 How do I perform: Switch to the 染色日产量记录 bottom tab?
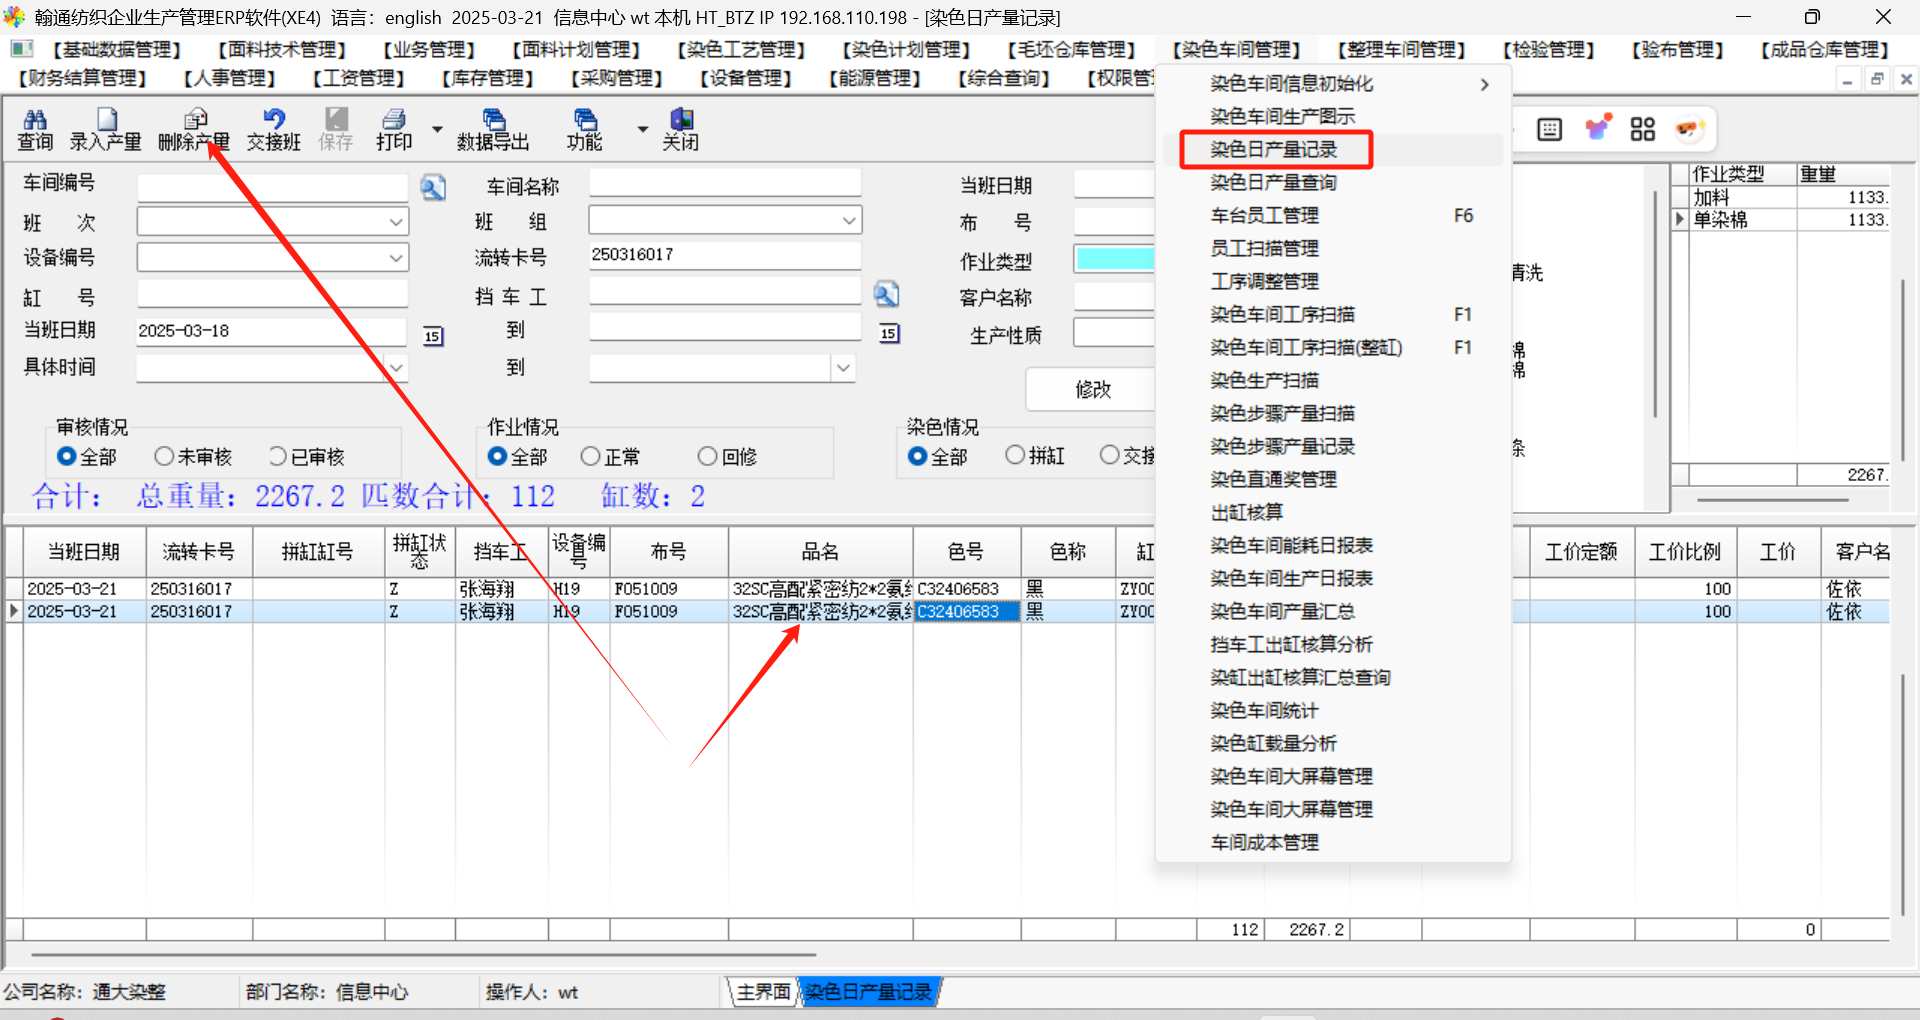868,992
